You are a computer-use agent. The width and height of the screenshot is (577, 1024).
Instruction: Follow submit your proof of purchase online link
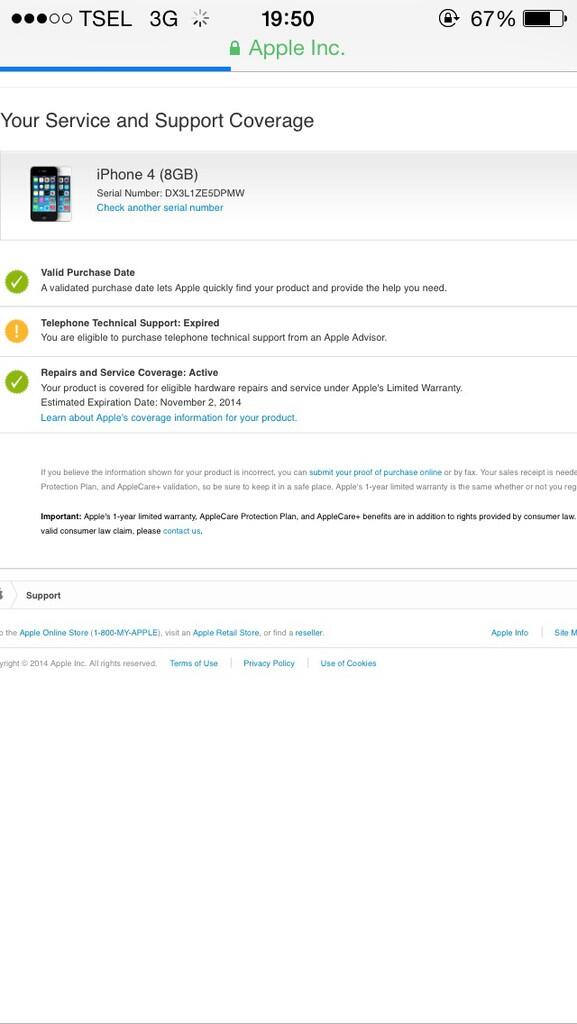click(375, 472)
